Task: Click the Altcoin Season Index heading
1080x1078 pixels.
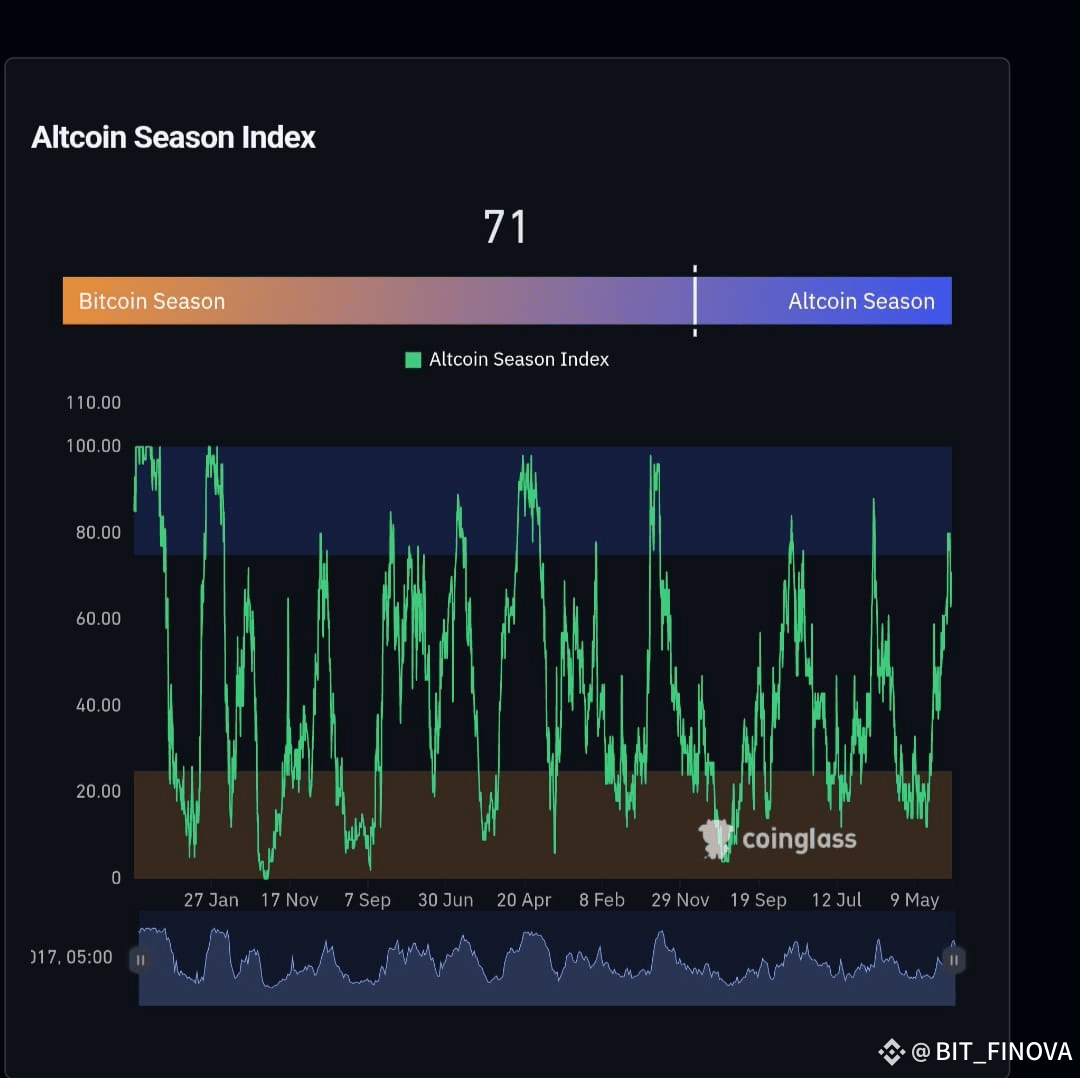Action: tap(173, 137)
